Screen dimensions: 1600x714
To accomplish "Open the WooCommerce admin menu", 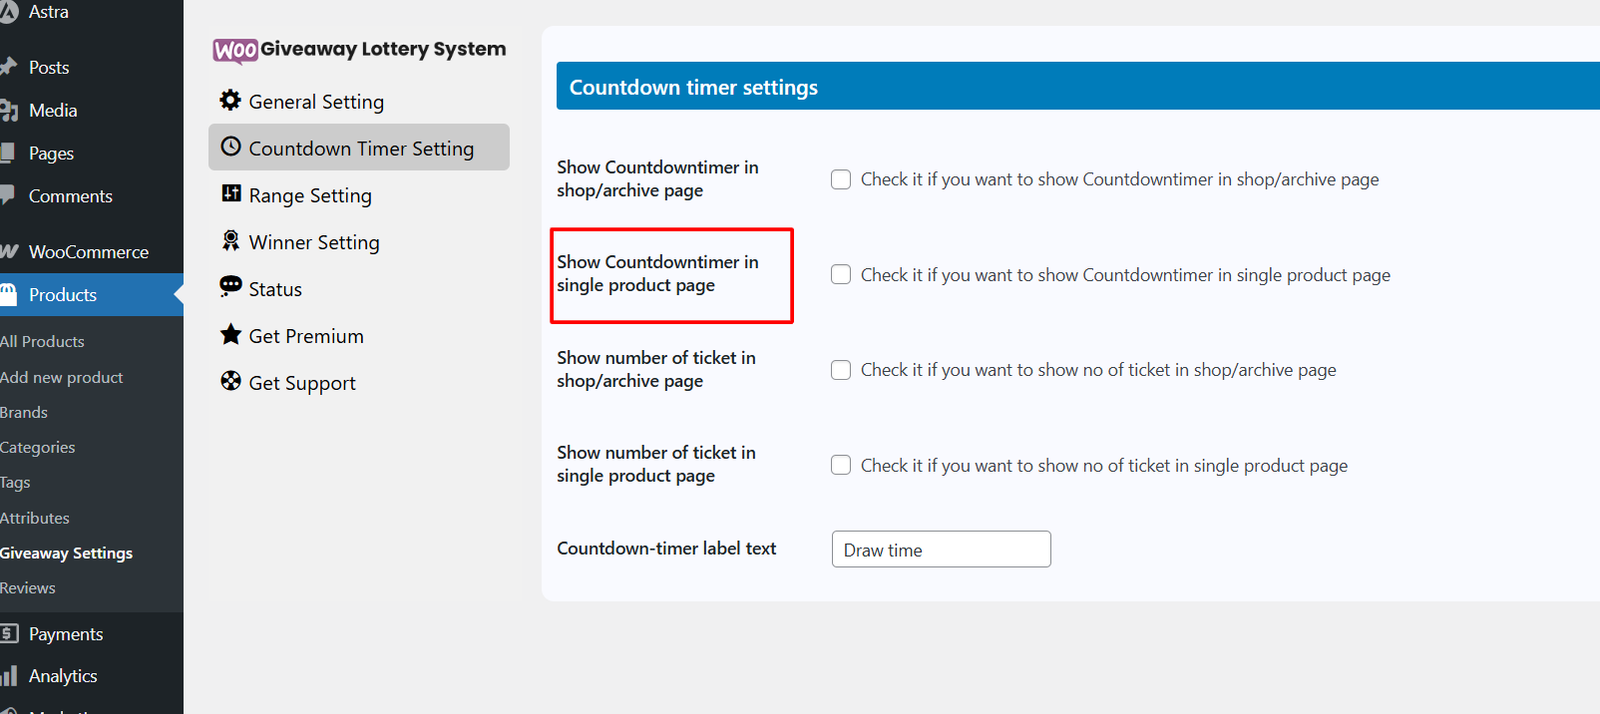I will (x=88, y=252).
